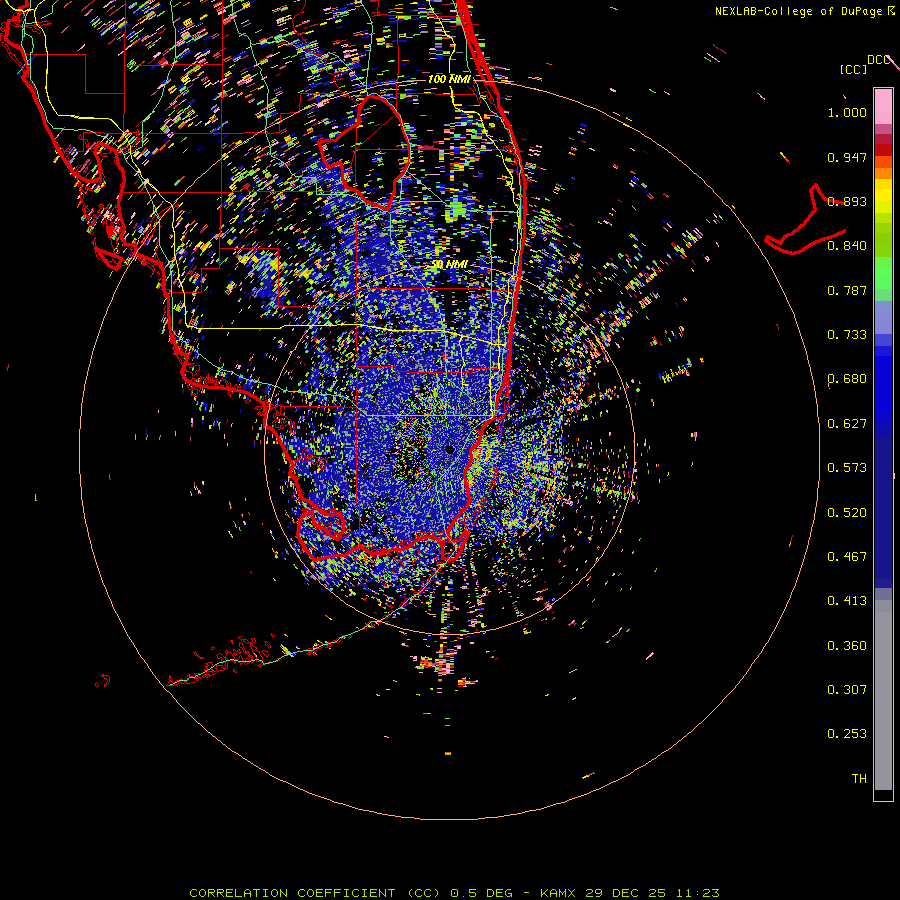The height and width of the screenshot is (900, 900).
Task: Click the 50 NMI range ring label
Action: click(449, 265)
